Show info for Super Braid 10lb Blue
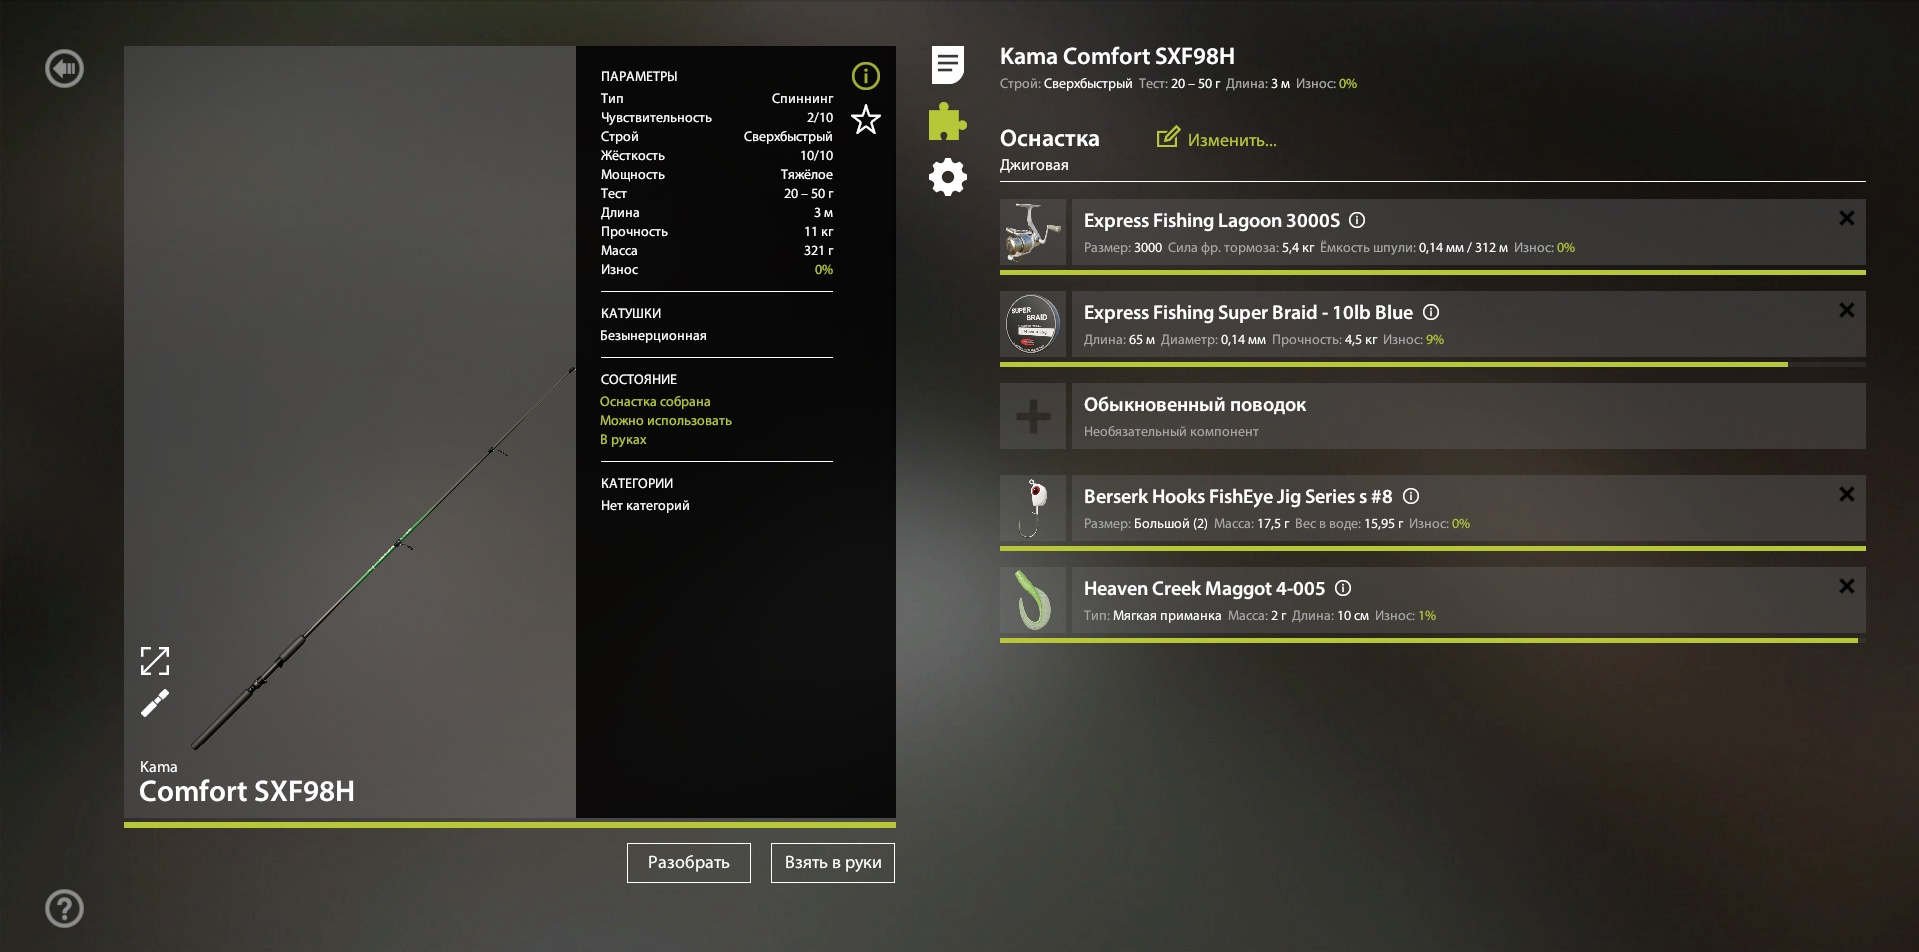The image size is (1919, 952). (x=1431, y=312)
